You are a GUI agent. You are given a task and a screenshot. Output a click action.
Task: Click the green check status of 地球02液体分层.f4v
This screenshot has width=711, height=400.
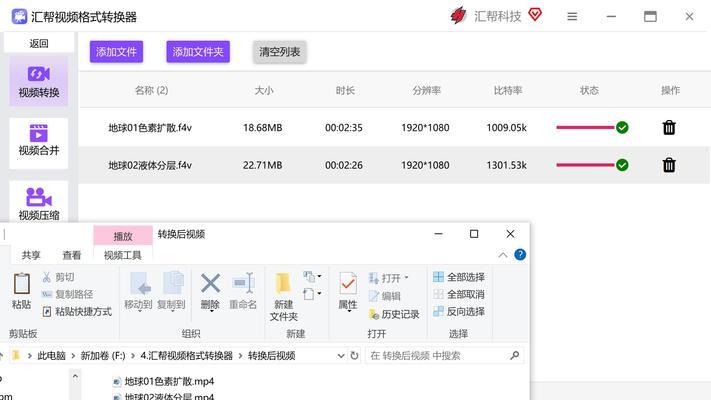[x=622, y=165]
